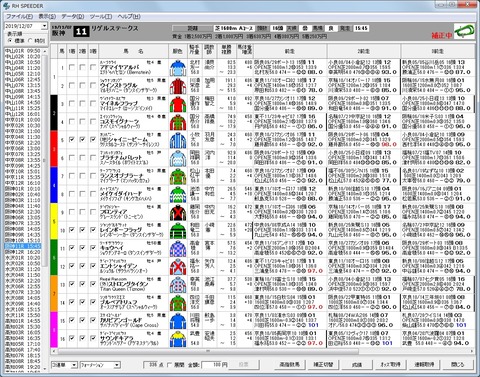Uncheck the 2着 box for horse 5
The width and height of the screenshot is (480, 377).
[x=82, y=140]
